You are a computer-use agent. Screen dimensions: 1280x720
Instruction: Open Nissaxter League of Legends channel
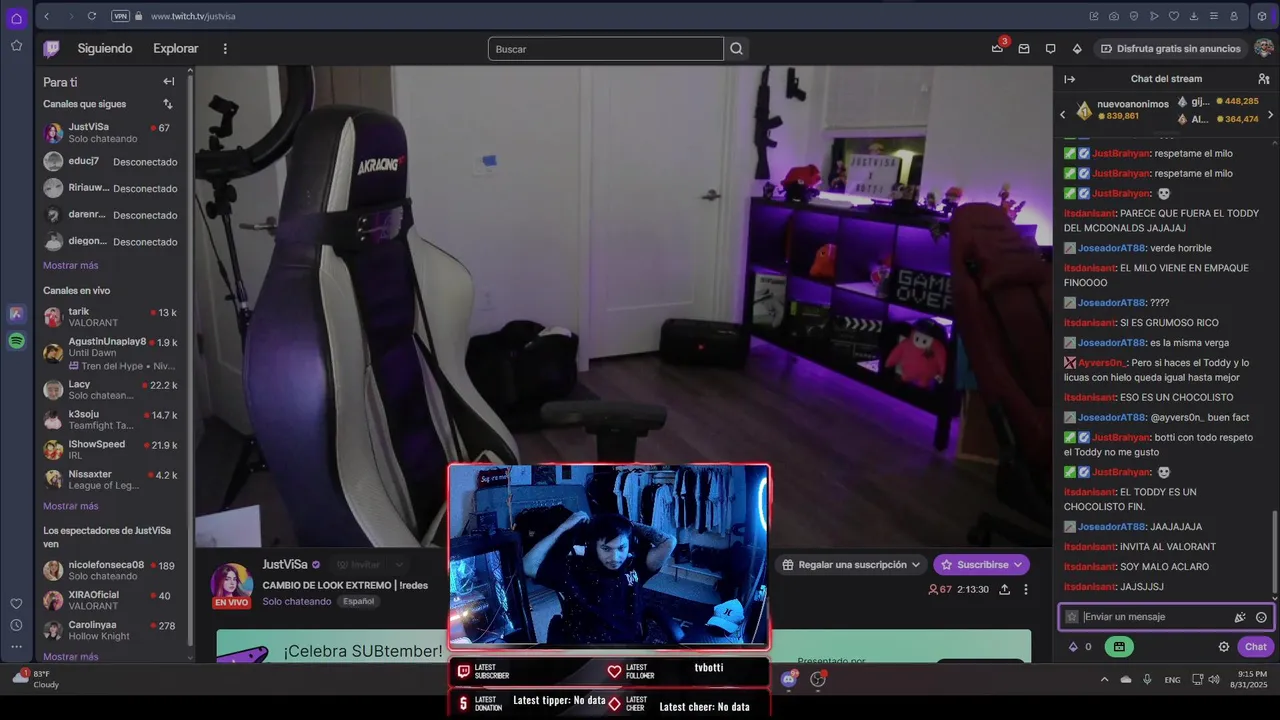(110, 480)
